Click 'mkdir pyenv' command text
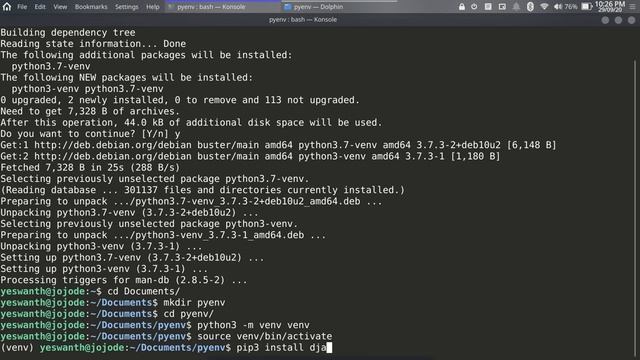The image size is (640, 360). click(194, 302)
